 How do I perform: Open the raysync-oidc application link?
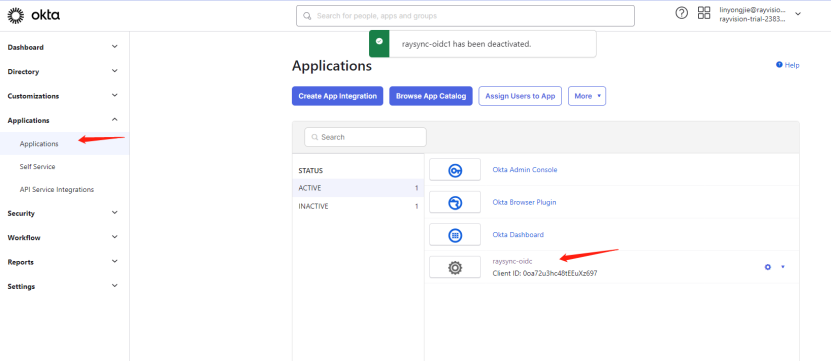coord(512,261)
